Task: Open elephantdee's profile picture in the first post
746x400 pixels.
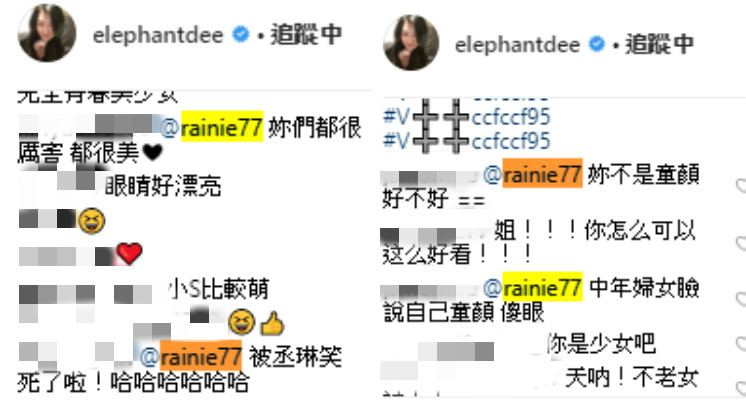Action: [x=47, y=33]
